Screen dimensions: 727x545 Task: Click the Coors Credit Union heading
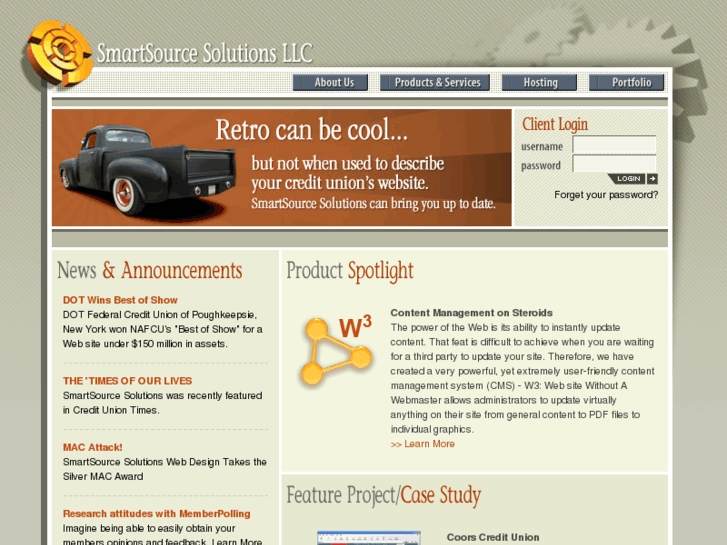[493, 537]
